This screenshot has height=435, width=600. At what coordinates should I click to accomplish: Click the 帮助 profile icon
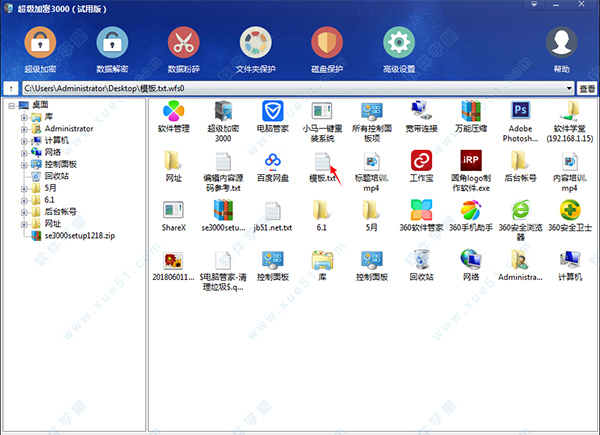[x=561, y=44]
